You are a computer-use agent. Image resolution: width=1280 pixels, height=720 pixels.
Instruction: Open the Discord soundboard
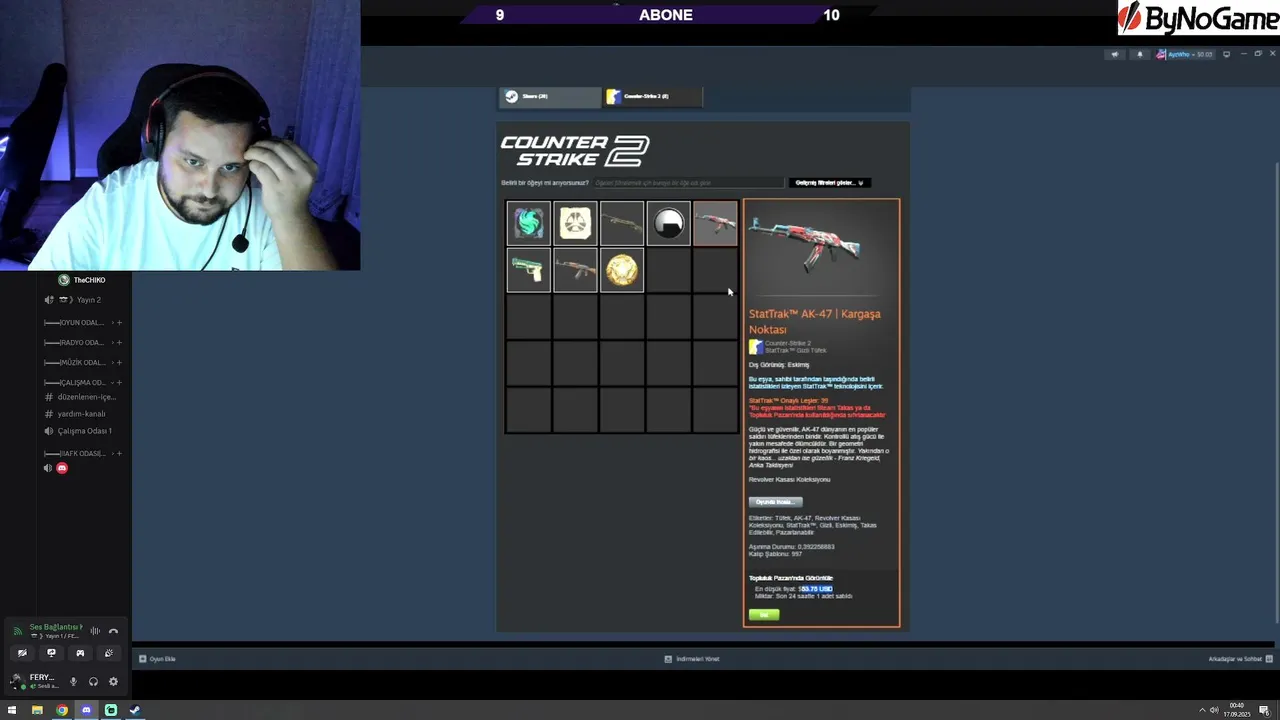(109, 653)
